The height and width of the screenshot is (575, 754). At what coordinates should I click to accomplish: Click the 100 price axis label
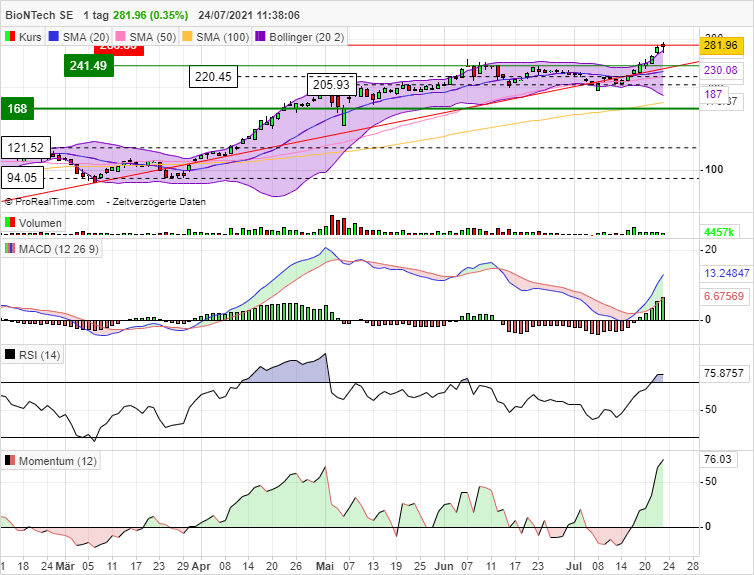click(x=714, y=169)
